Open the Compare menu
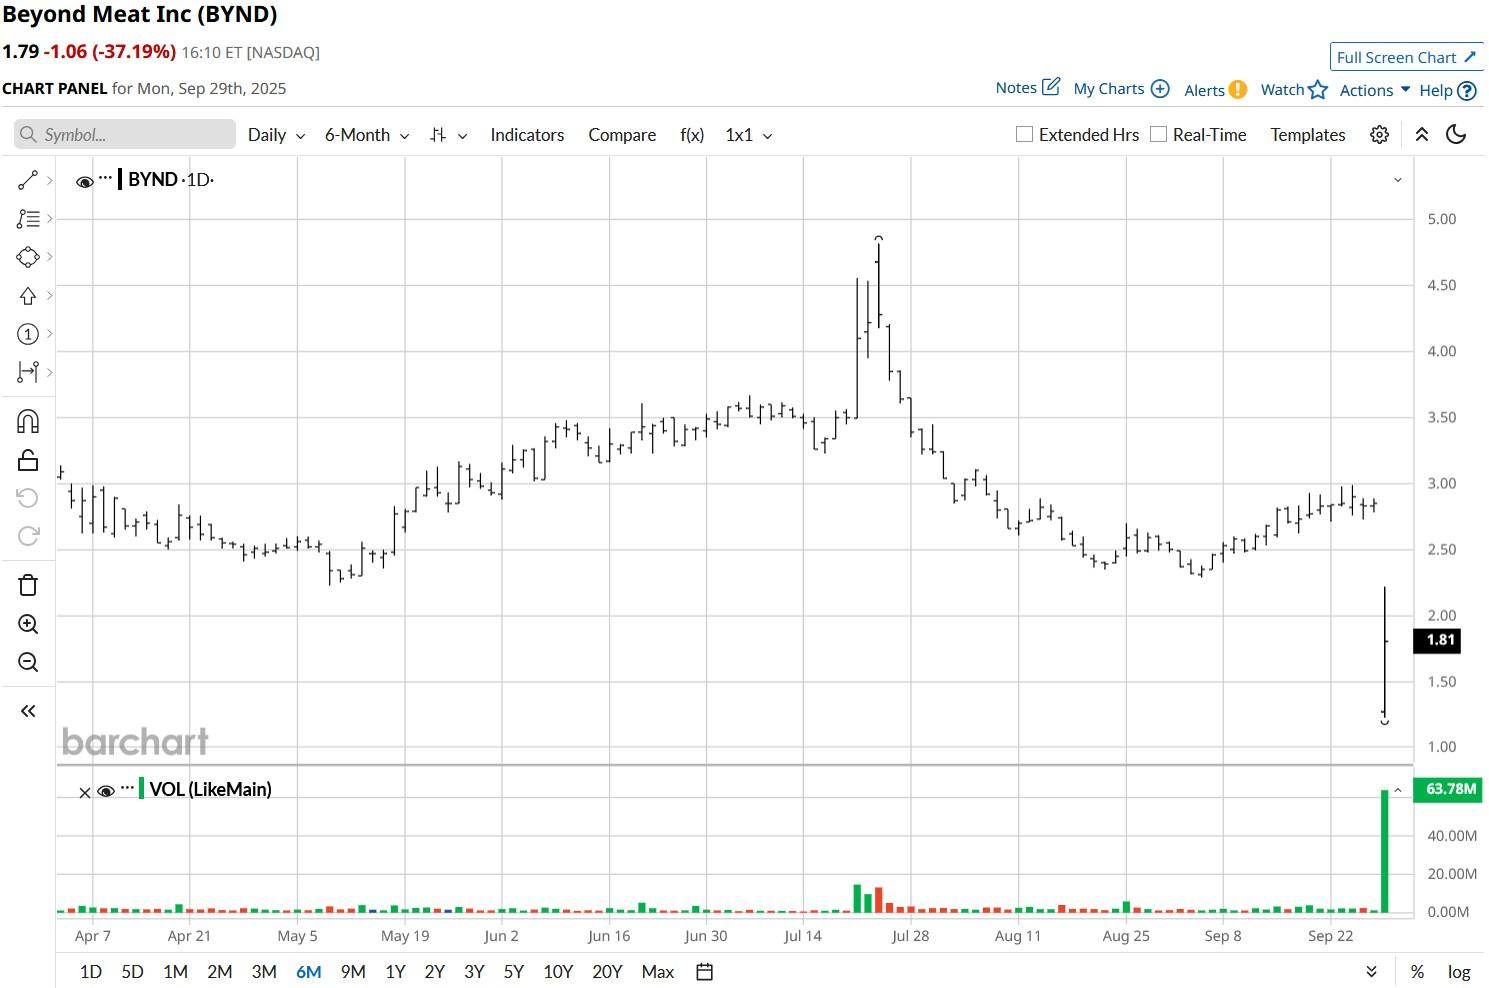The height and width of the screenshot is (988, 1489). [x=622, y=135]
